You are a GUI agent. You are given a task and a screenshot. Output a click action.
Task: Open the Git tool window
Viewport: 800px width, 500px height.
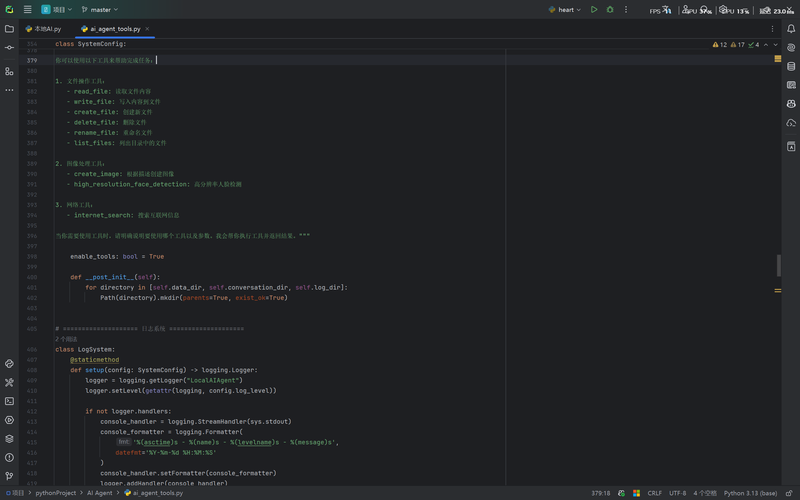(9, 476)
